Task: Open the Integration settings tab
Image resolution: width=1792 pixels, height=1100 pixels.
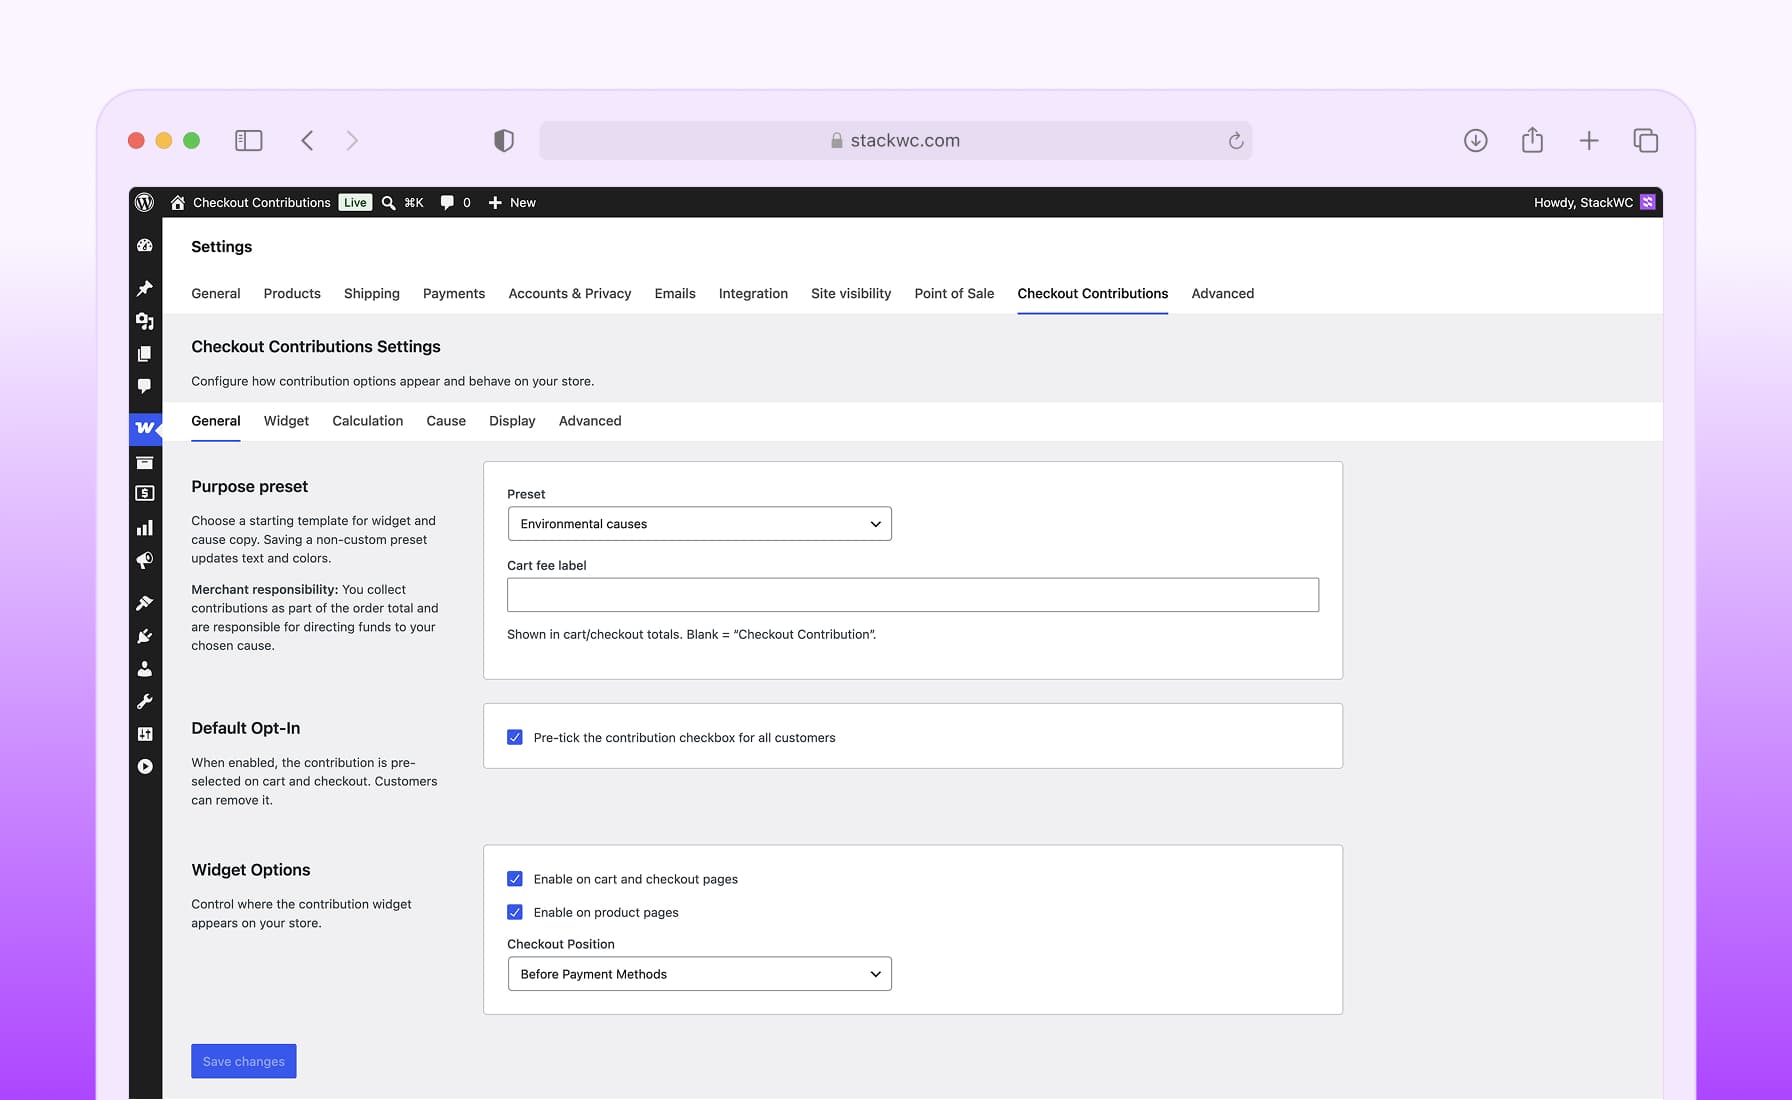Action: click(753, 293)
